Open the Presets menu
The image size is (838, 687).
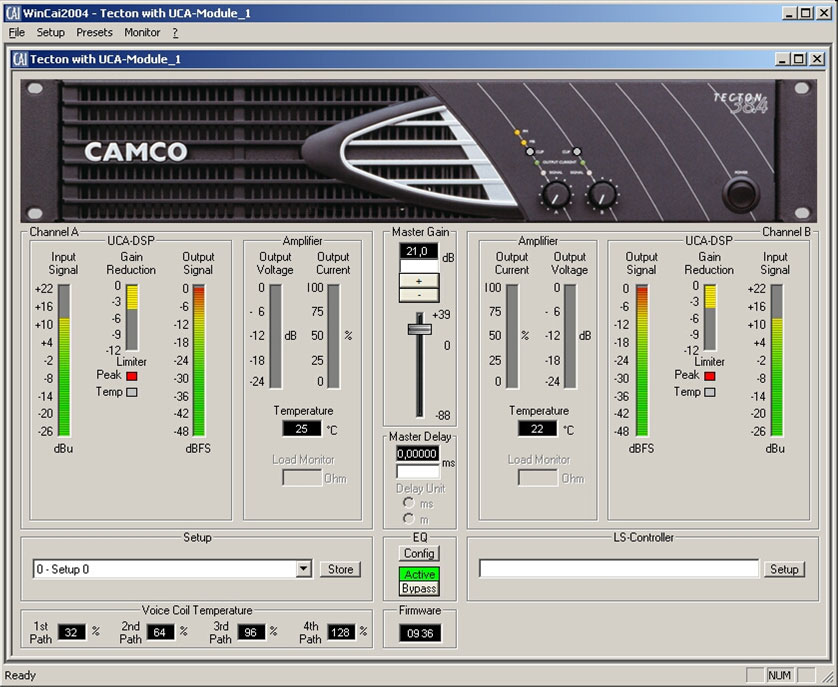pos(94,33)
